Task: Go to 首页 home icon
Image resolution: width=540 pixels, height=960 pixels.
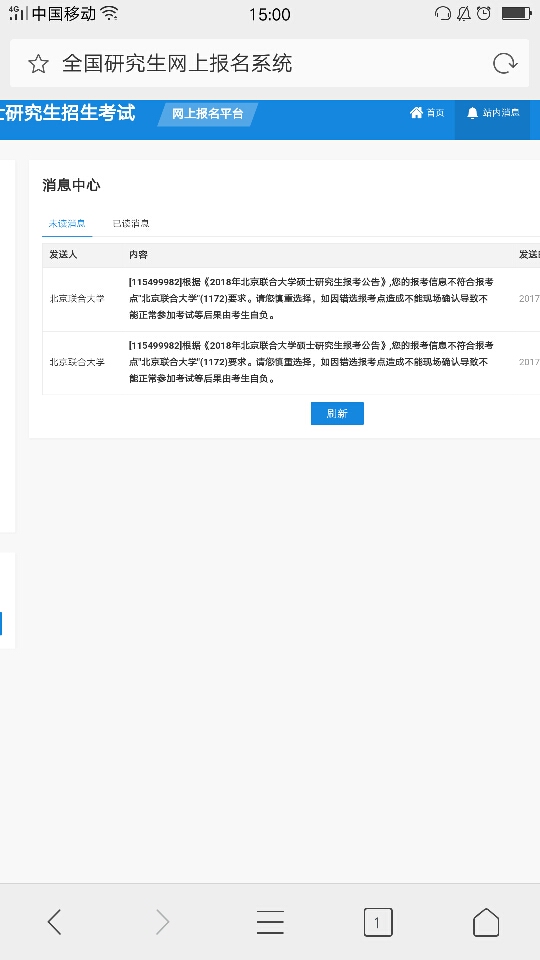Action: 427,113
